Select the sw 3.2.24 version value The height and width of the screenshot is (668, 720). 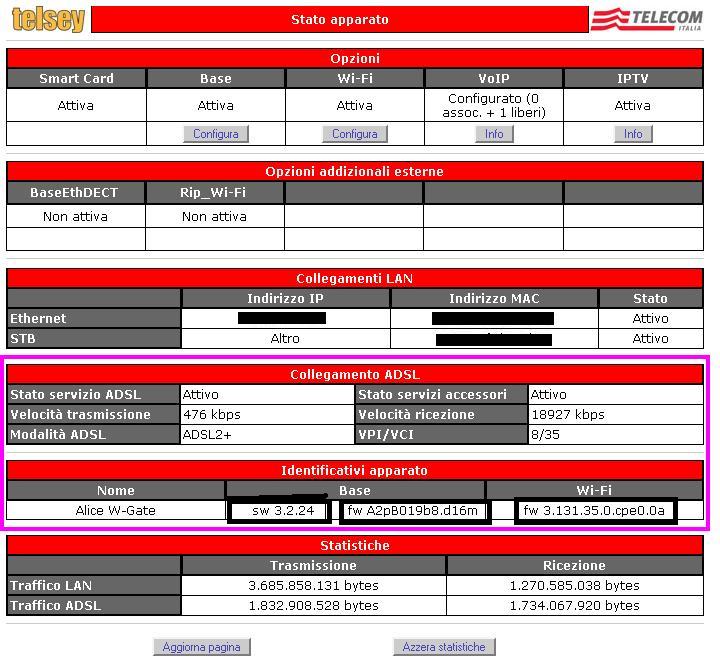tap(283, 511)
